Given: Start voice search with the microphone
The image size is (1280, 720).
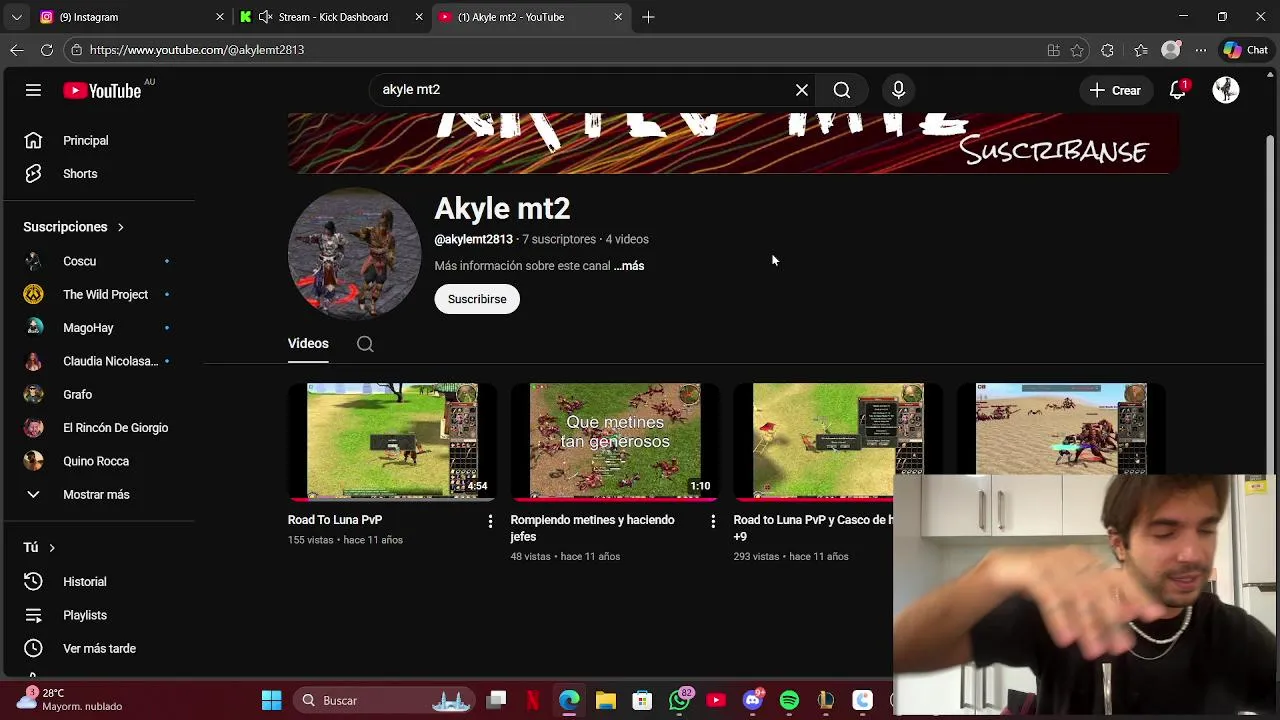Looking at the screenshot, I should click(x=898, y=90).
